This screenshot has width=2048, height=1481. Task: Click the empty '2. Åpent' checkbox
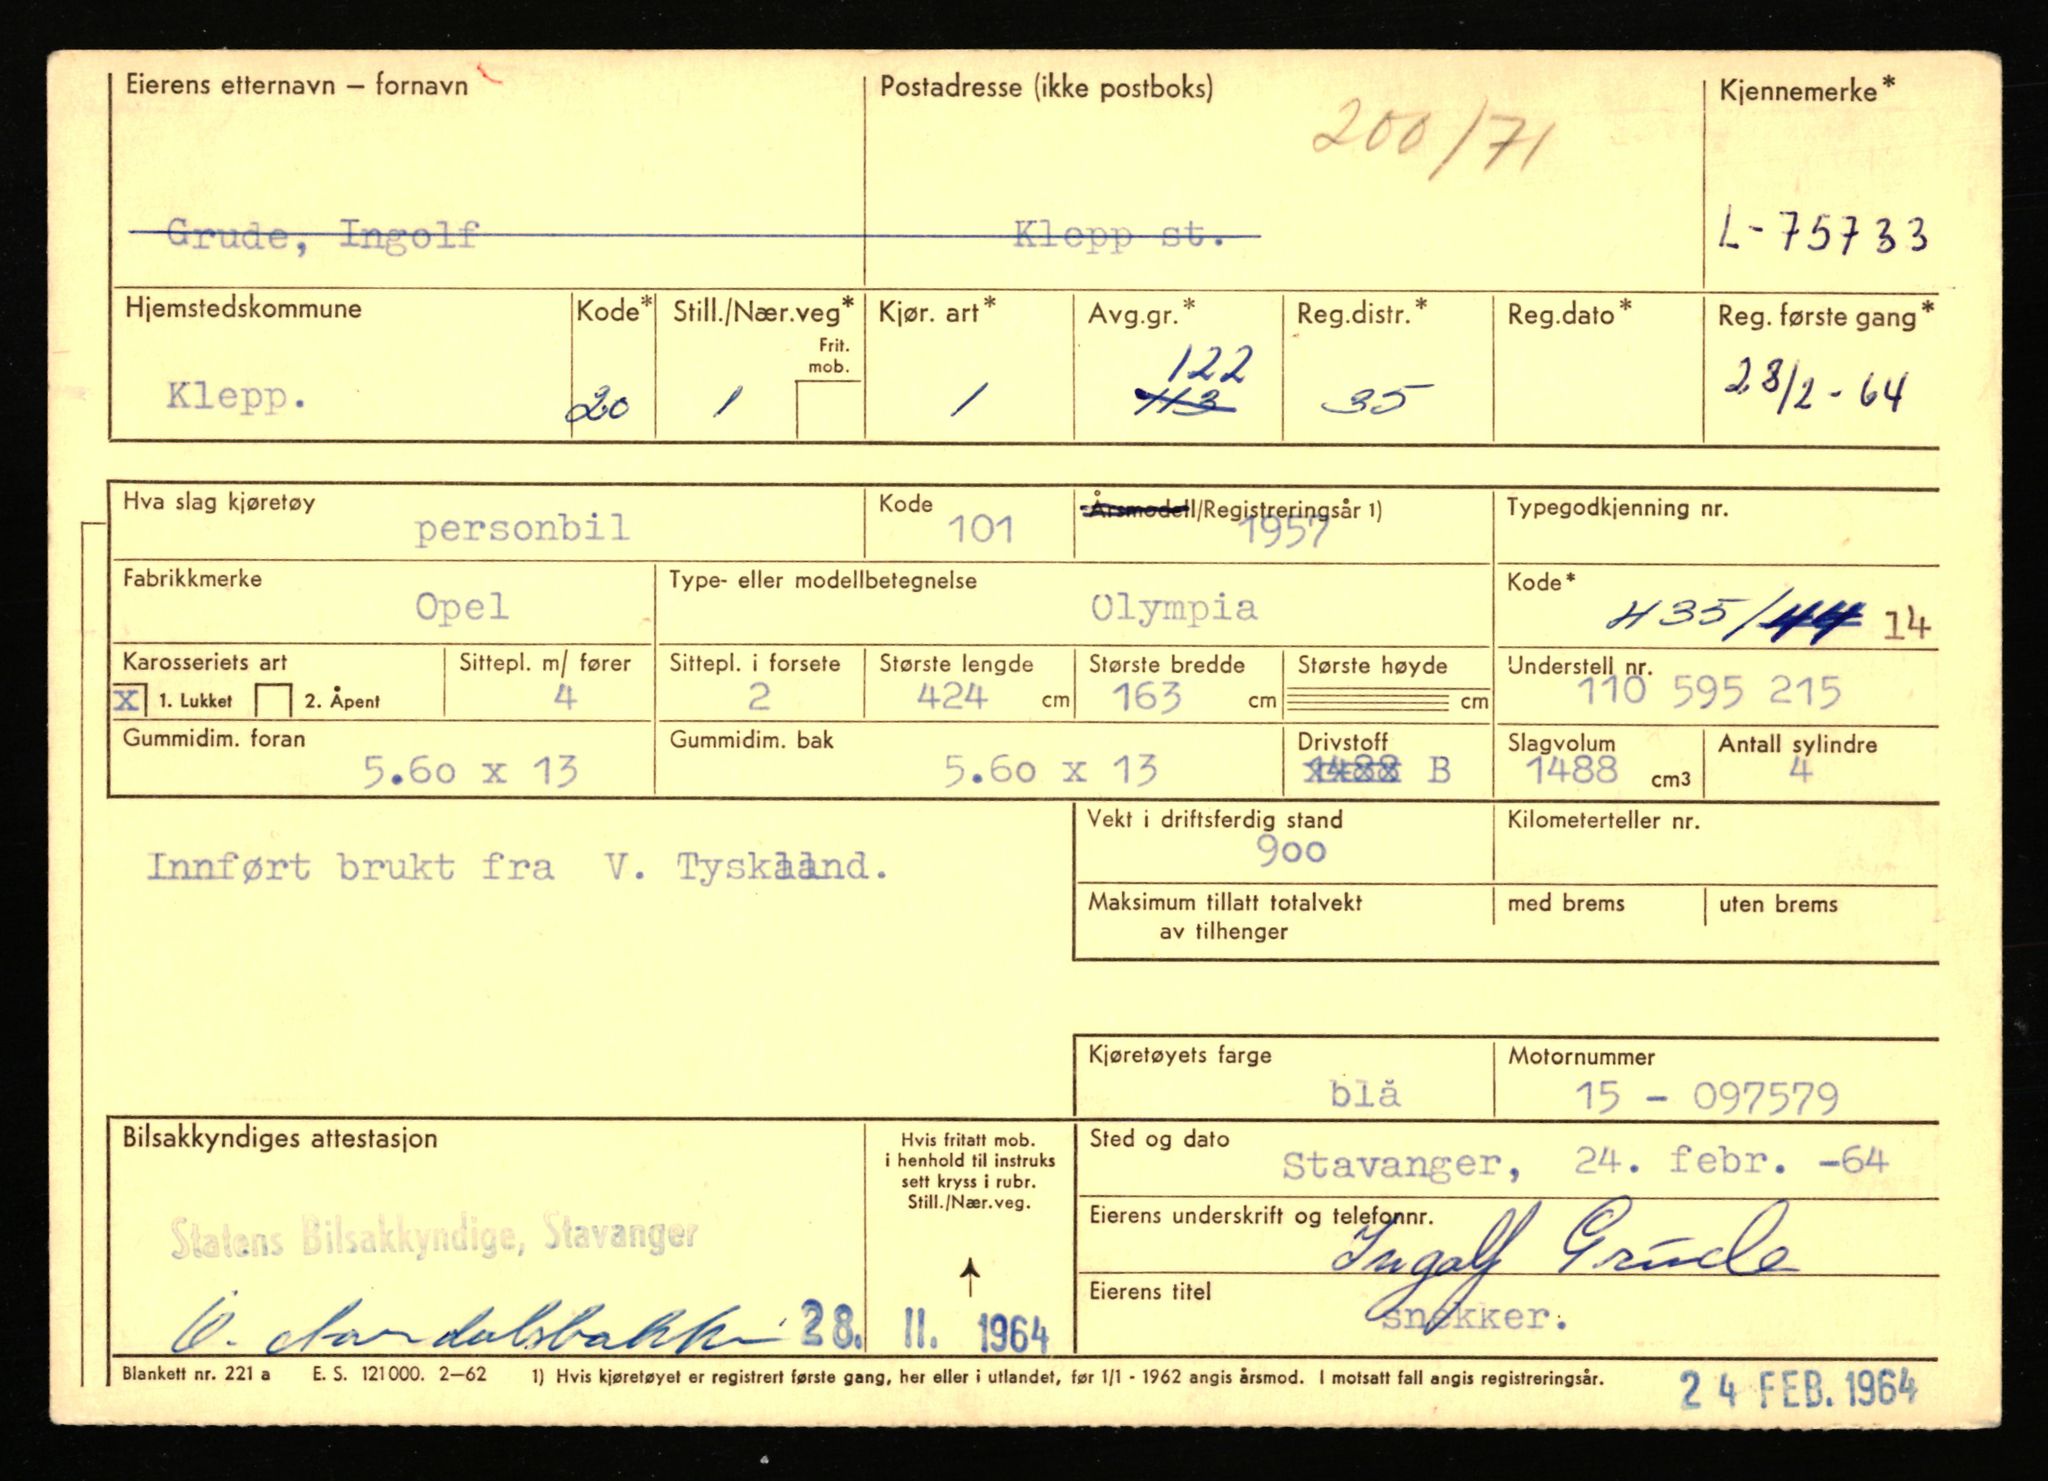click(x=273, y=700)
